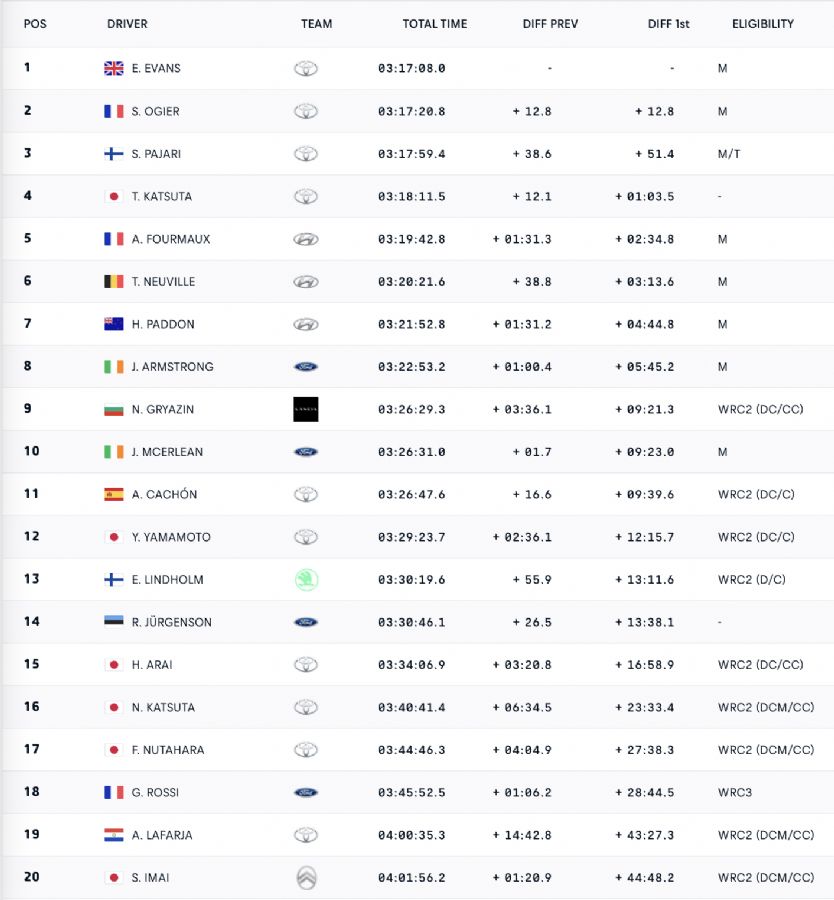The image size is (834, 900).
Task: Click the UK flag beside E. Evans
Action: (114, 68)
